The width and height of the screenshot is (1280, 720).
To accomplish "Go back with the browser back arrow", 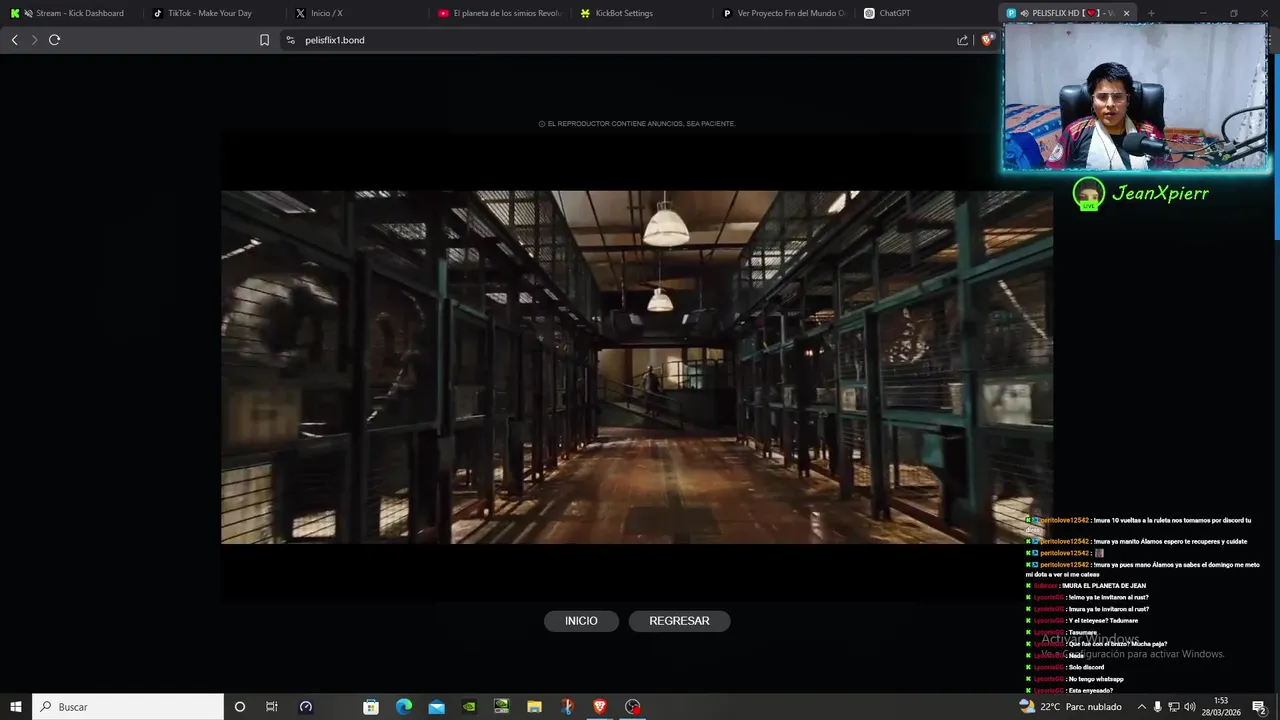I will pyautogui.click(x=14, y=40).
